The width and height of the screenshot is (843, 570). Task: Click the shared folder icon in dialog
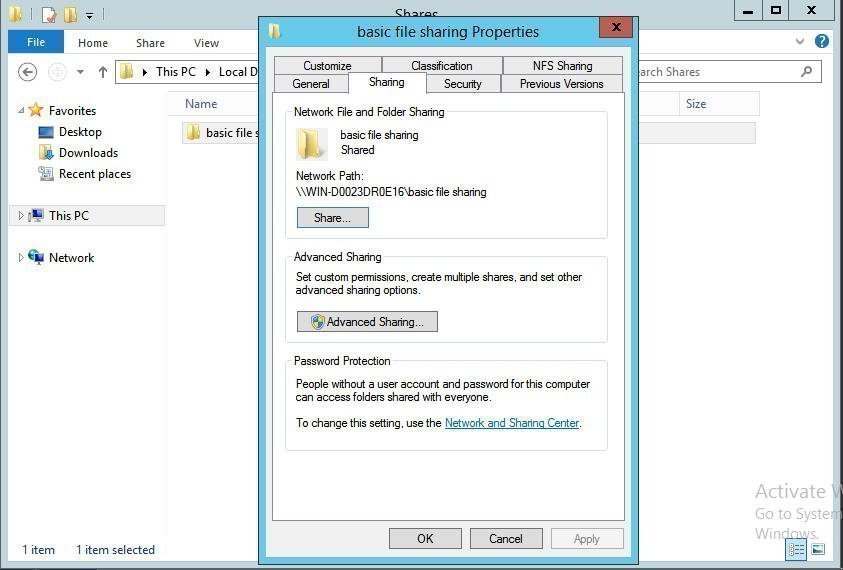click(311, 144)
